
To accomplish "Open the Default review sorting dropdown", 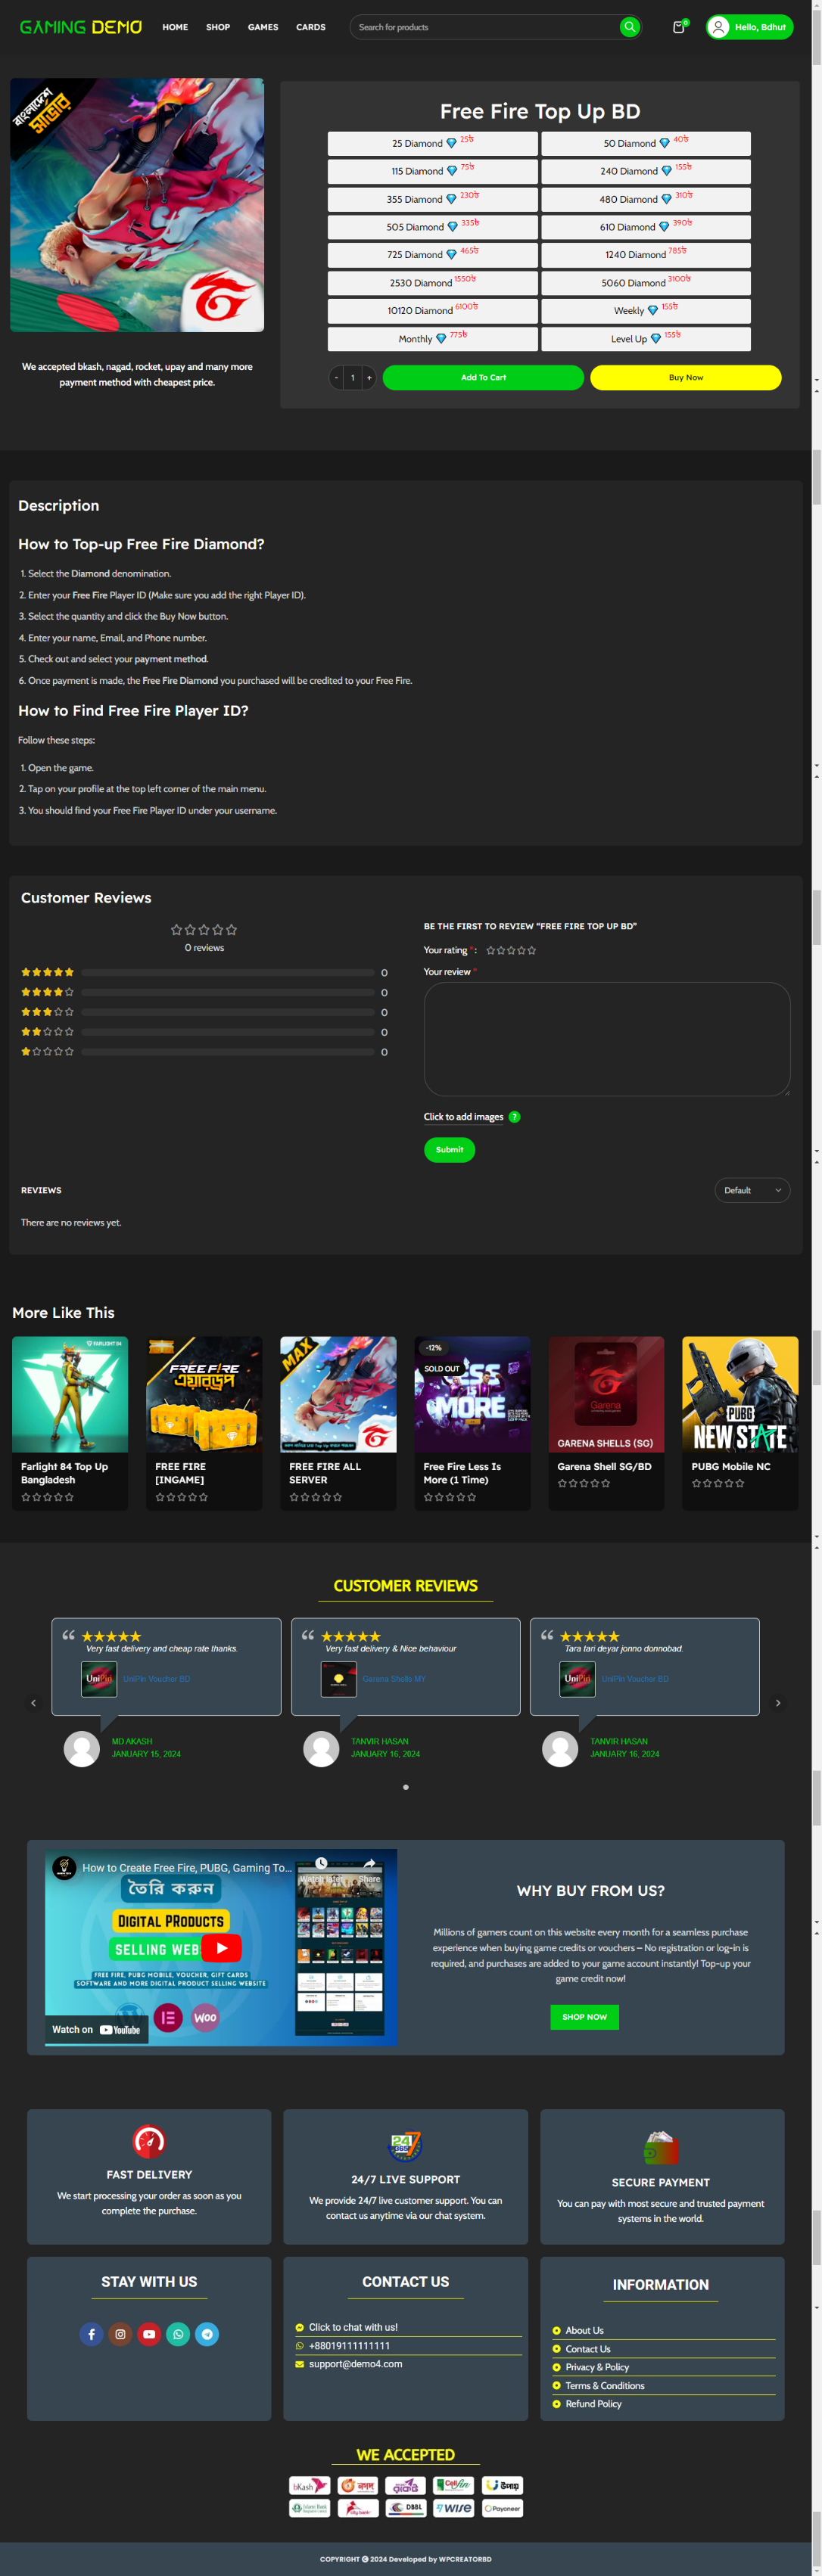I will tap(752, 1190).
